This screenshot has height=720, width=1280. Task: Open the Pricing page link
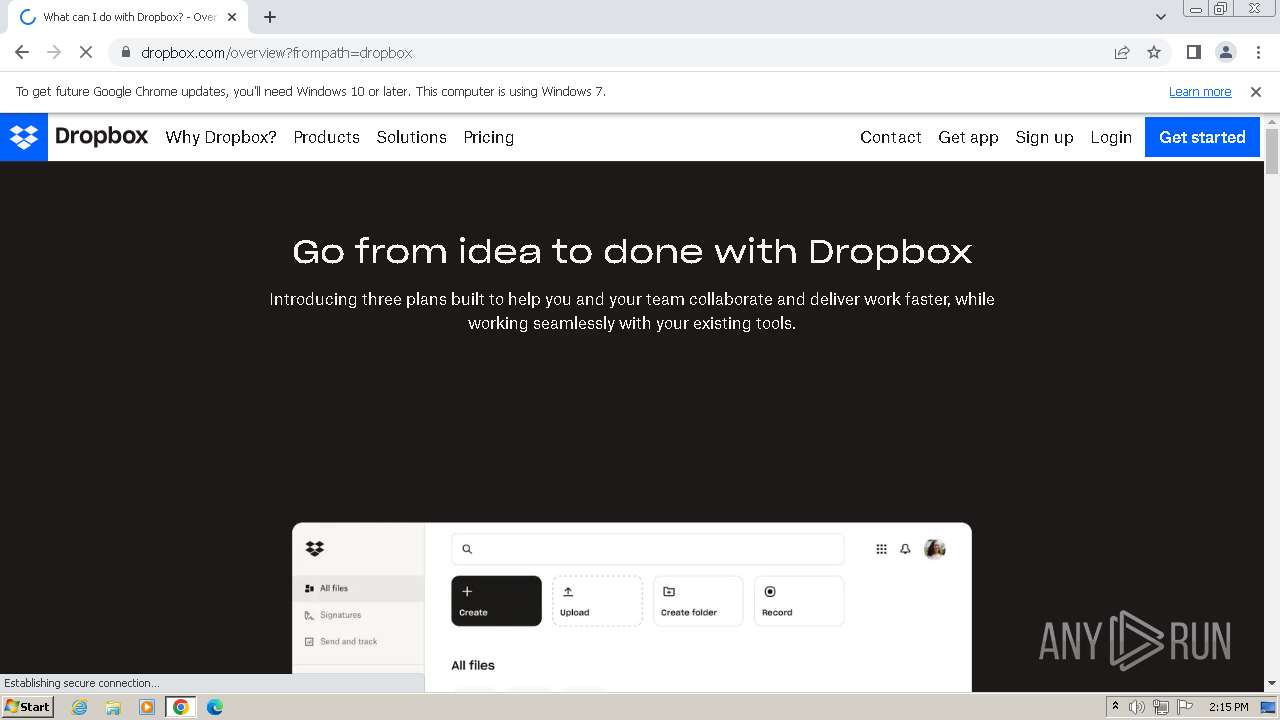click(489, 137)
